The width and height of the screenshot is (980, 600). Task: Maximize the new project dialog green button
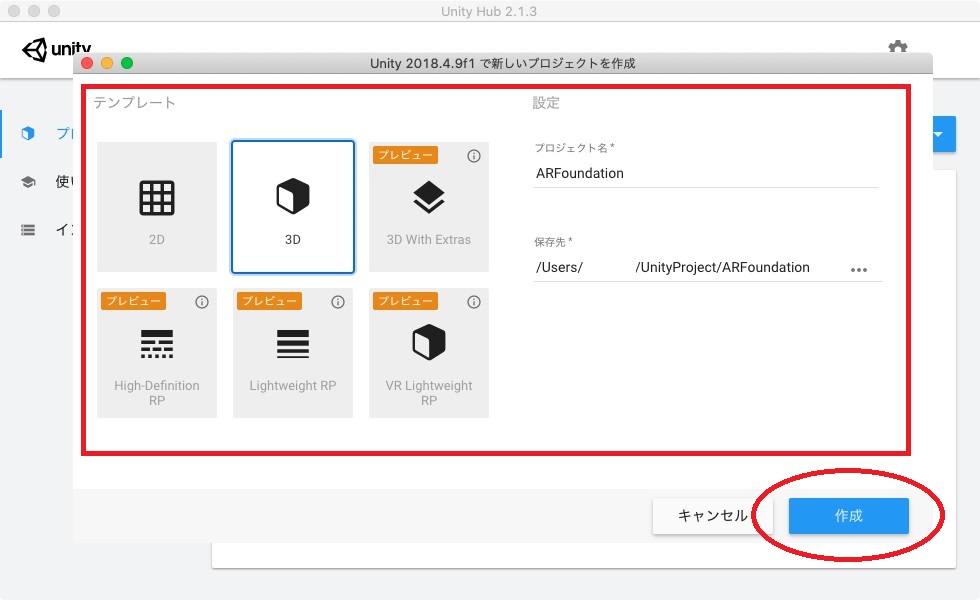127,63
